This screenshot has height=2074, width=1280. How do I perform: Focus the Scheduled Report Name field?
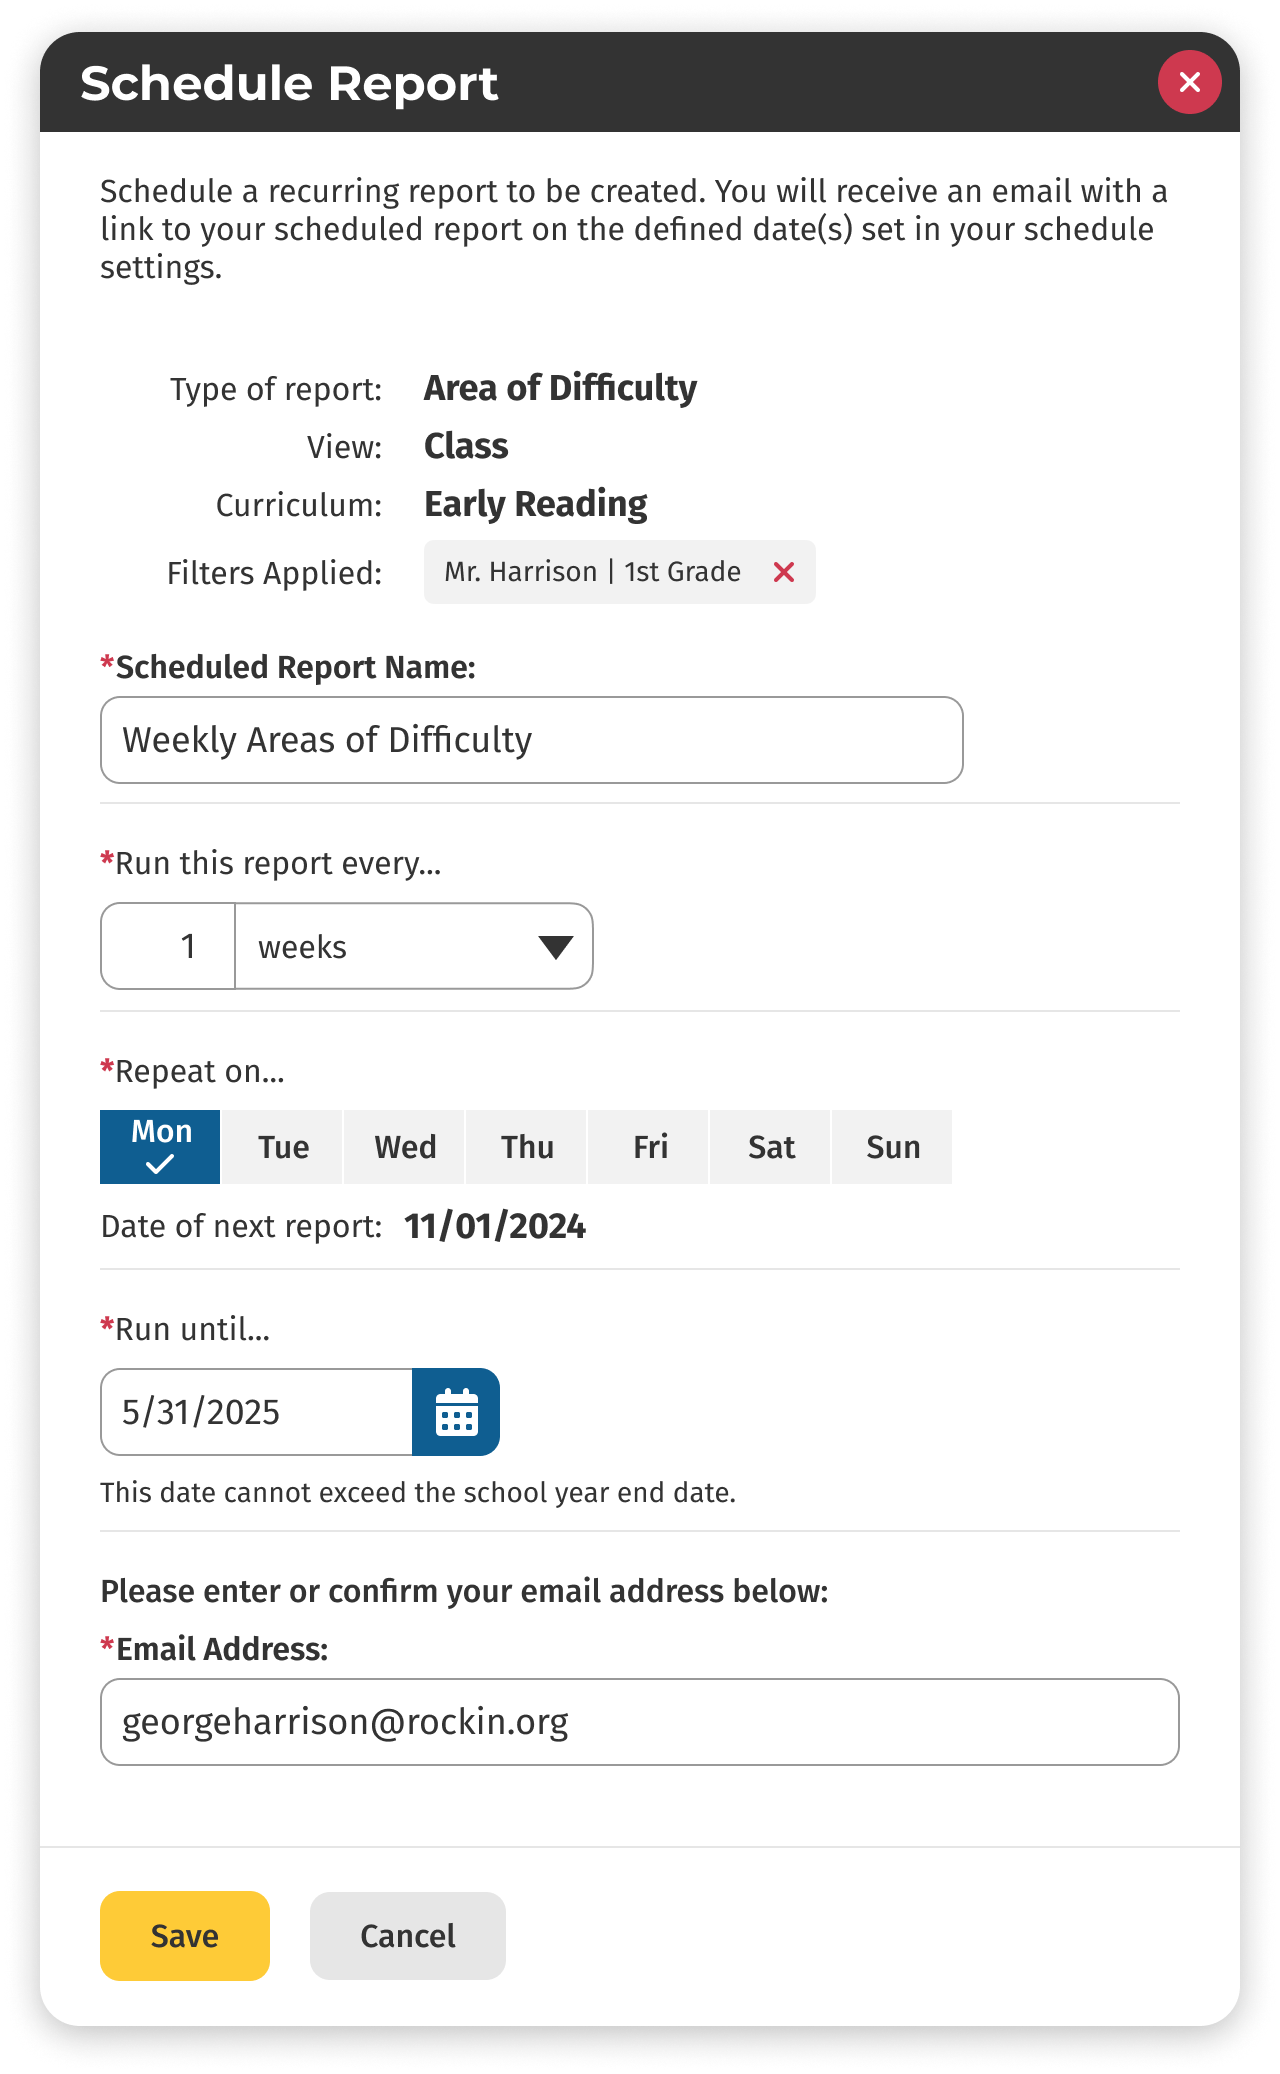click(x=532, y=740)
